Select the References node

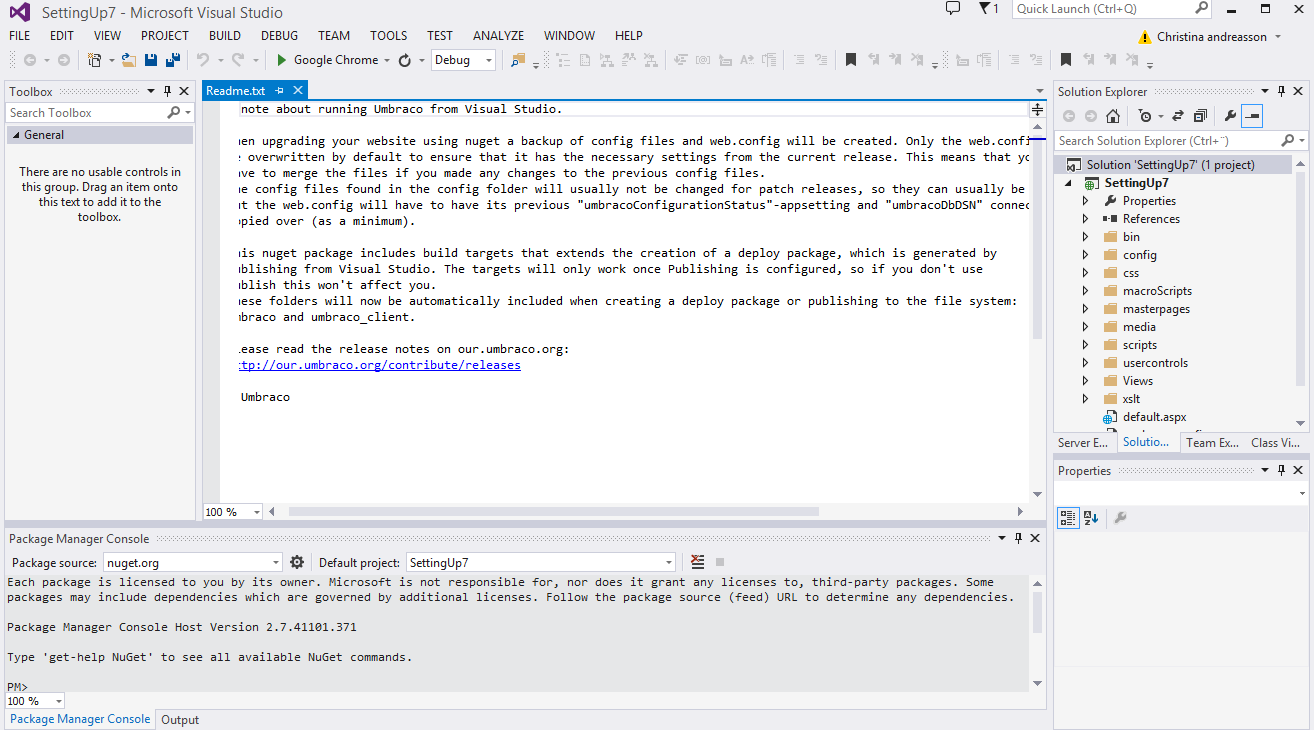coord(1151,219)
